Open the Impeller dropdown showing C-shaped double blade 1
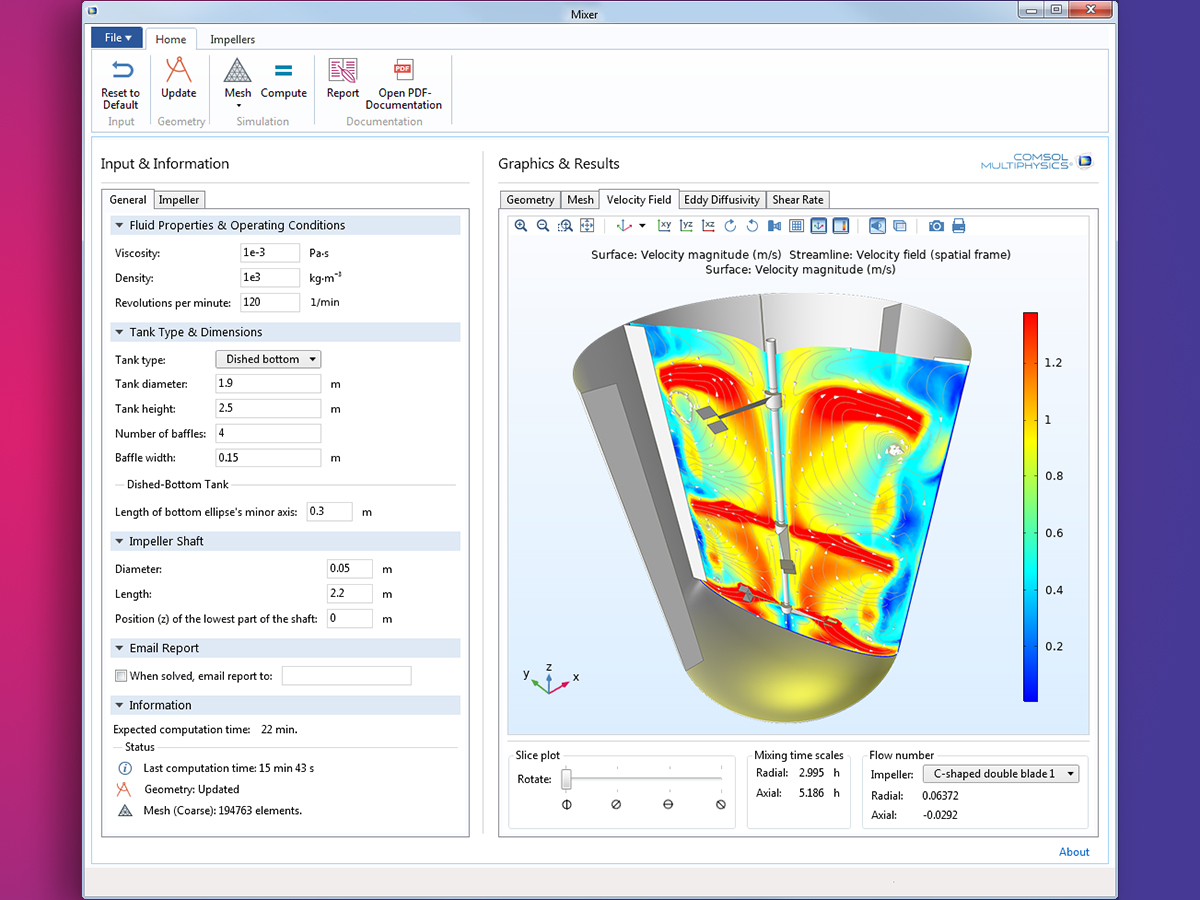Screen dimensions: 1200x900 1000,773
